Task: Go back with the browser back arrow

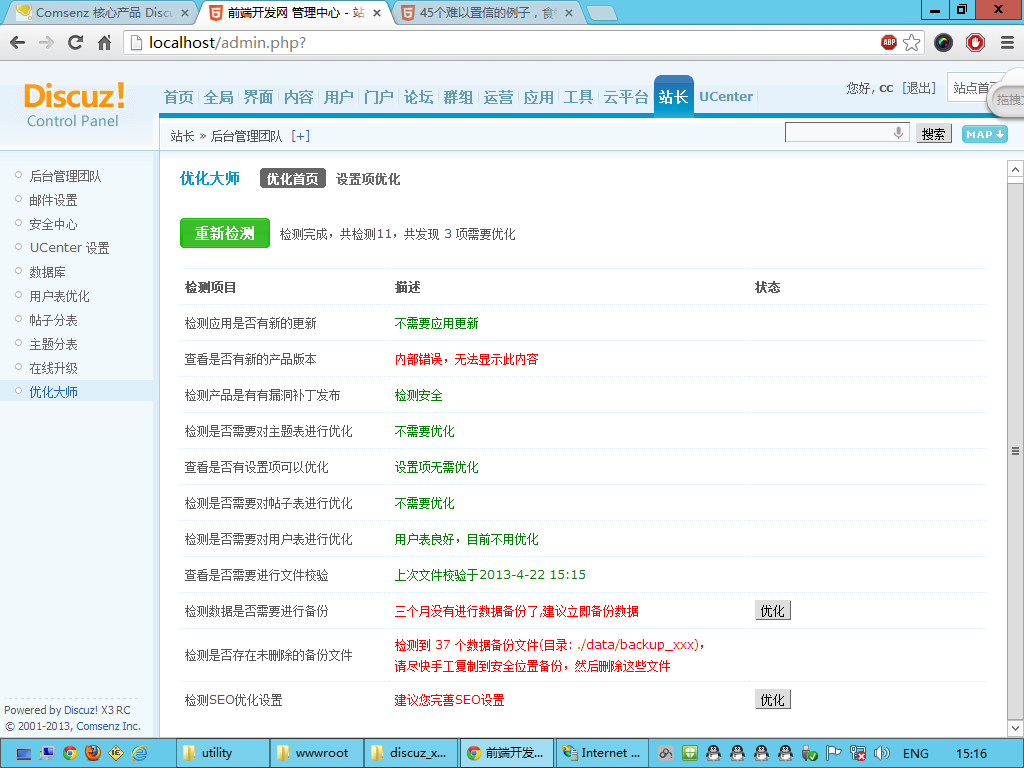Action: point(18,43)
